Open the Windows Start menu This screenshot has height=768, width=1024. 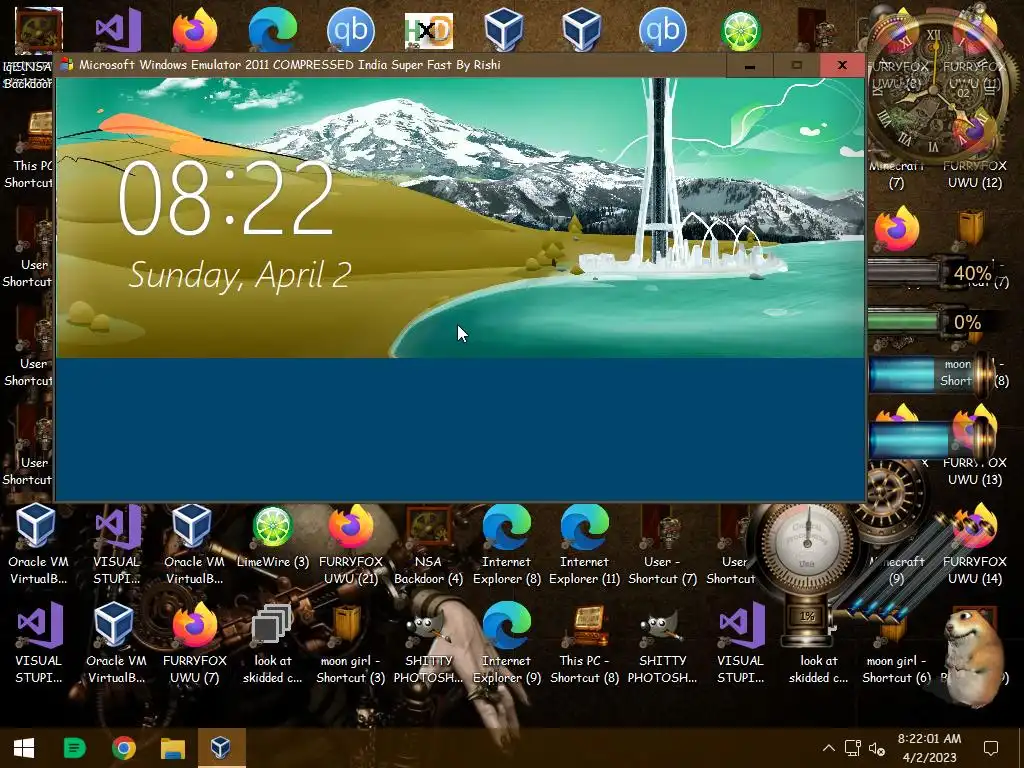click(x=24, y=748)
